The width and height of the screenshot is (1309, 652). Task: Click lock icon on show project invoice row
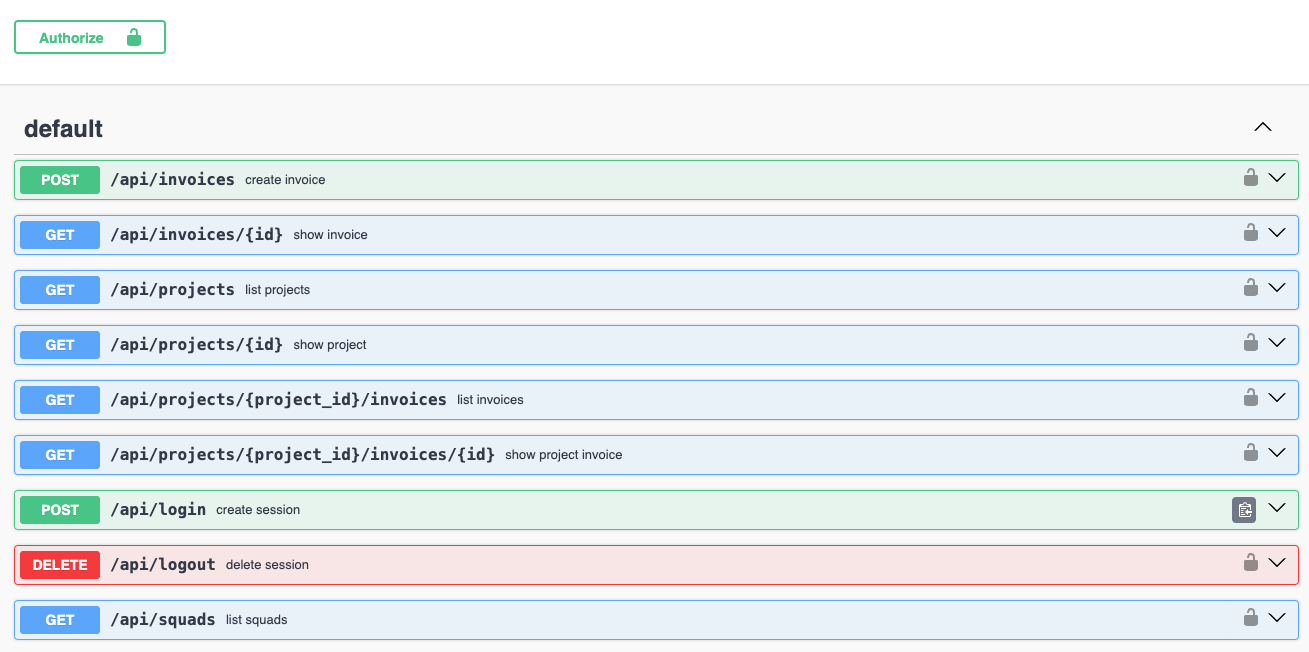point(1250,453)
